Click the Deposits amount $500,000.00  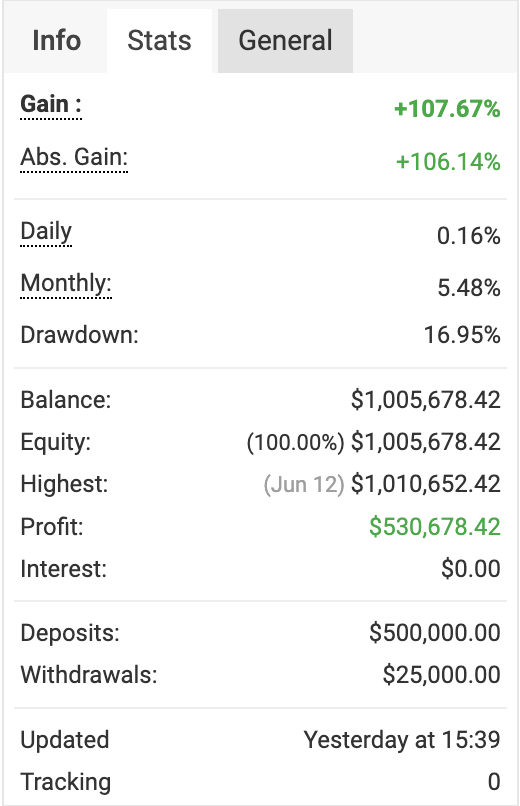[435, 633]
